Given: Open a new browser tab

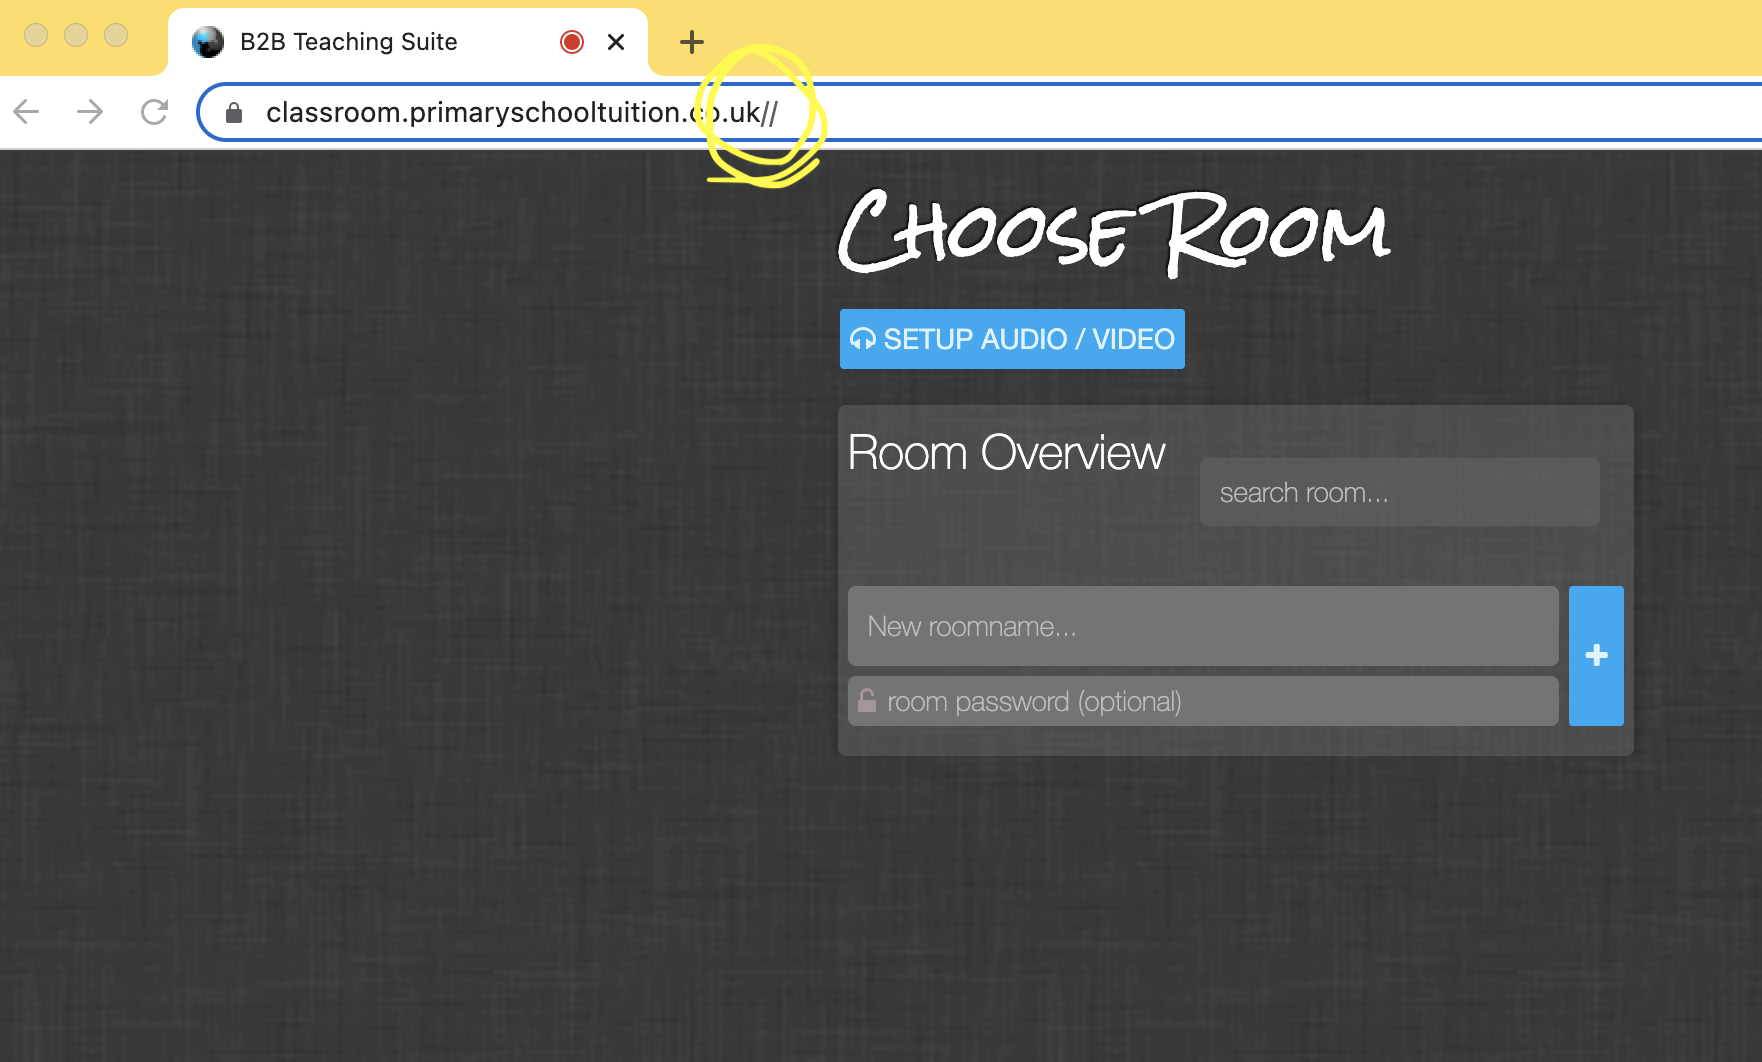Looking at the screenshot, I should (691, 42).
